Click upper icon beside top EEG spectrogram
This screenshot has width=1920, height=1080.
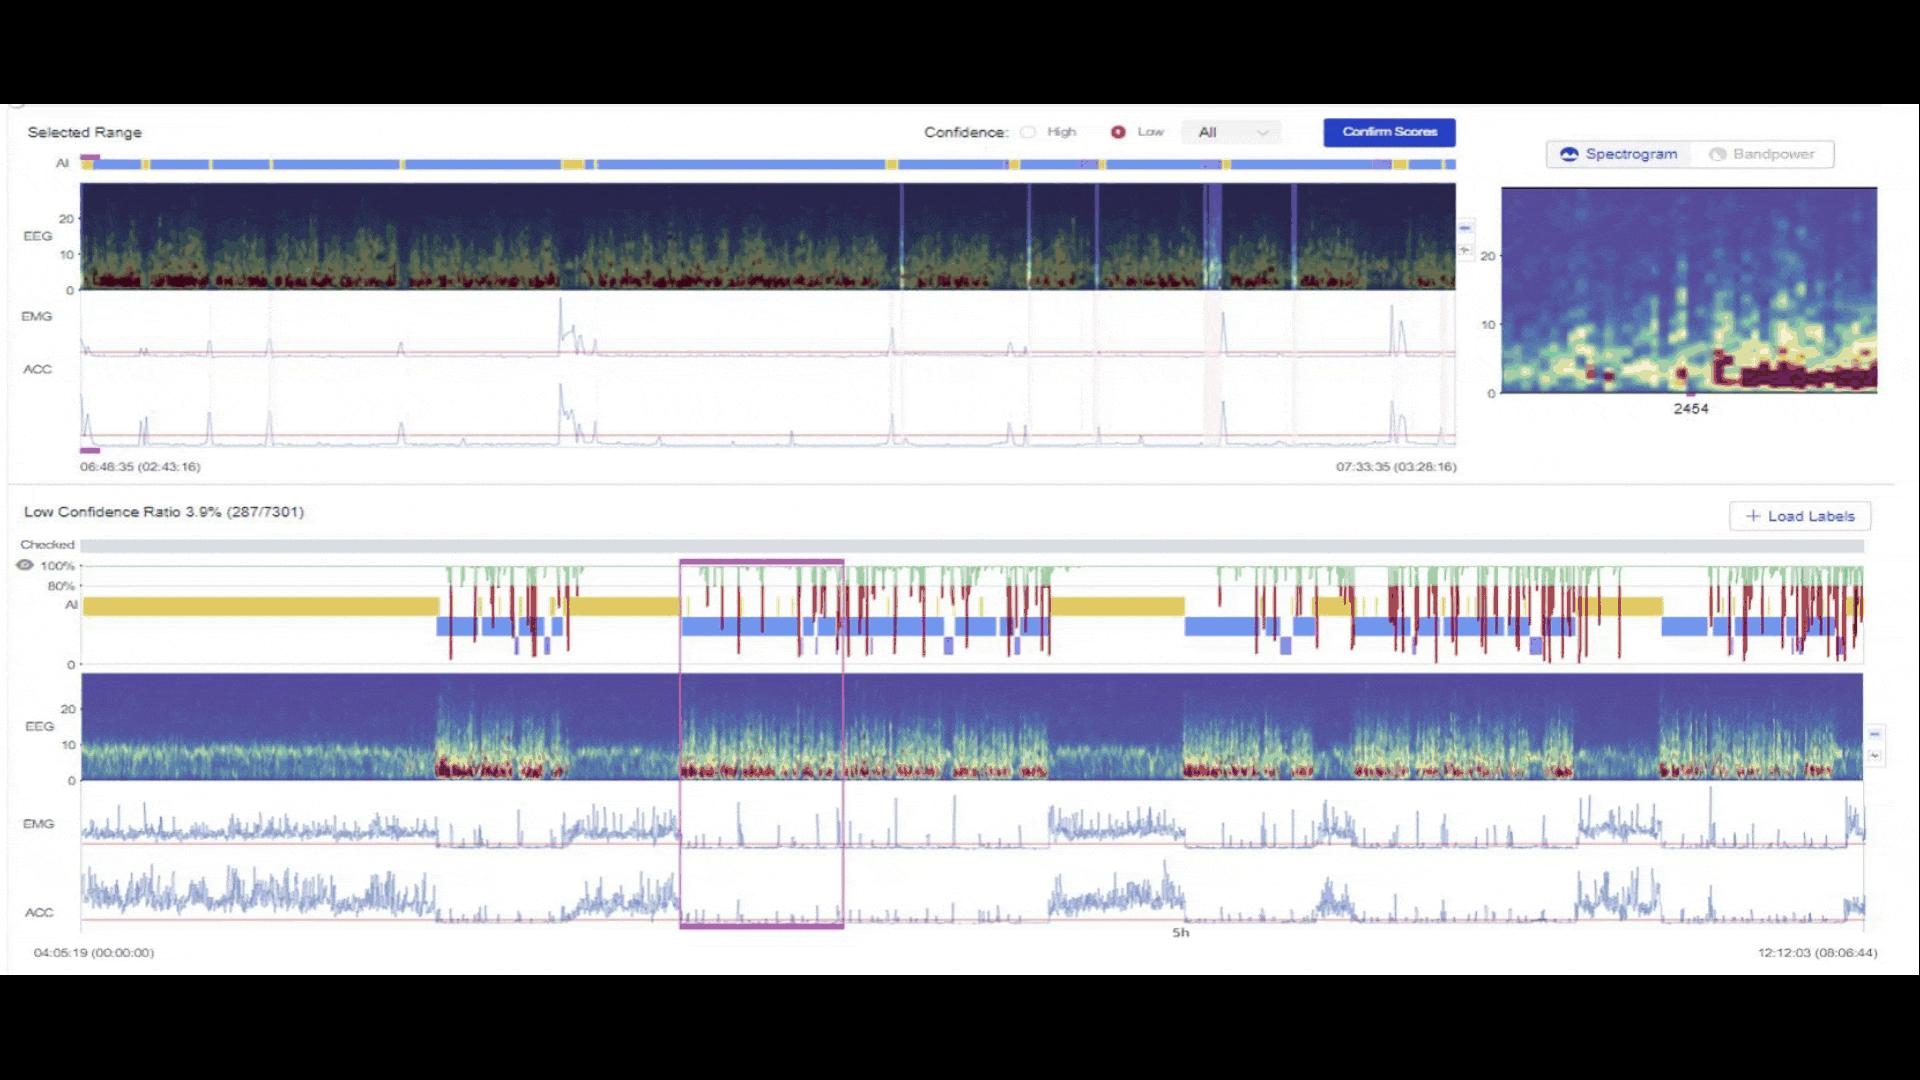pyautogui.click(x=1465, y=228)
